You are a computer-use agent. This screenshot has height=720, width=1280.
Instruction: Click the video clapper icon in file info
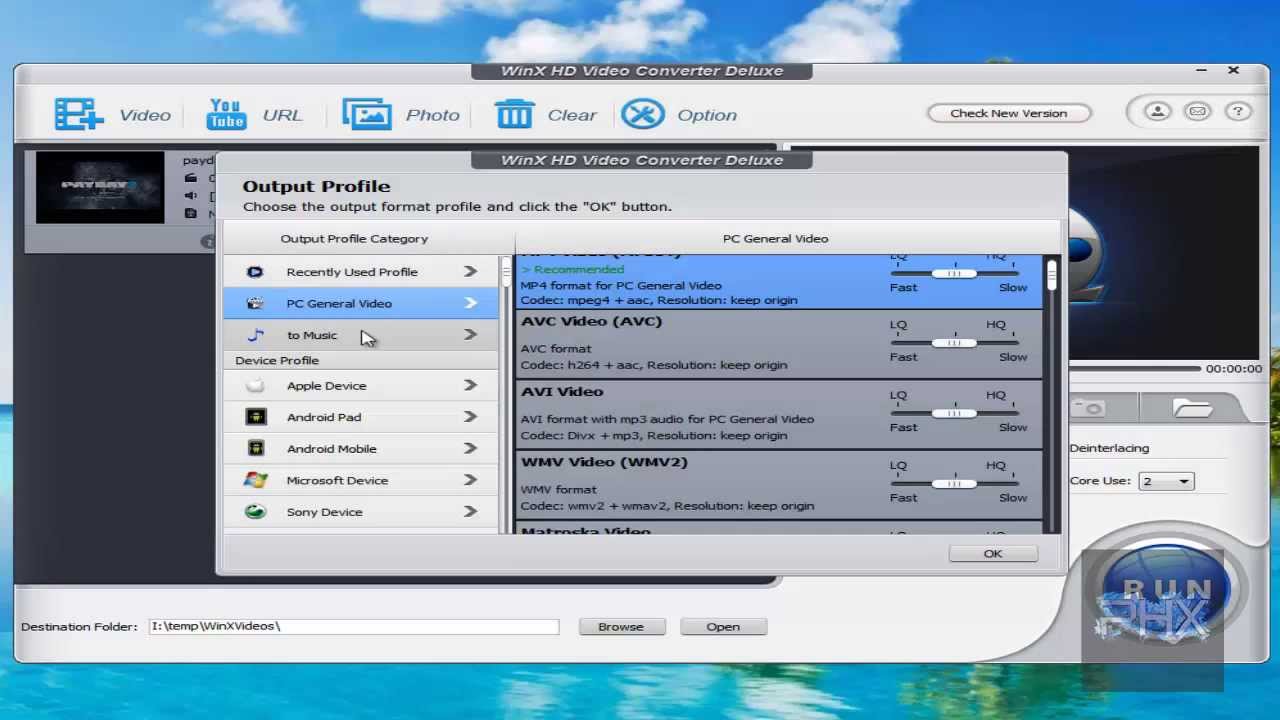click(190, 178)
